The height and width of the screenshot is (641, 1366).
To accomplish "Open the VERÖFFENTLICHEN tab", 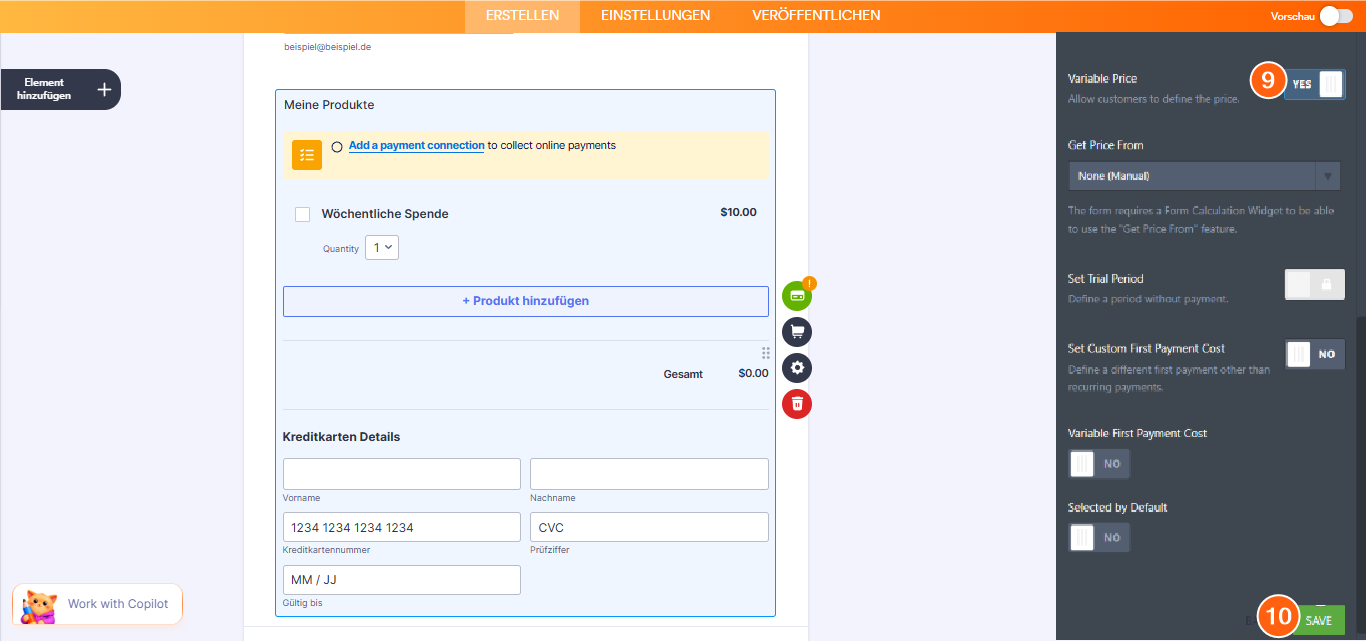I will (x=816, y=16).
